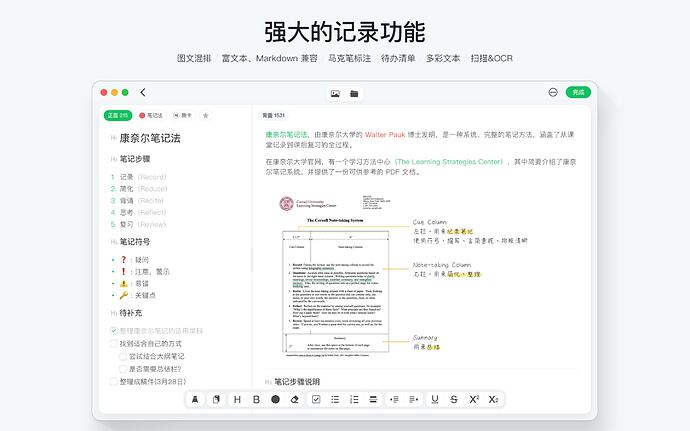Screen dimensions: 690x431
Task: Click the back arrow in title bar
Action: [143, 93]
